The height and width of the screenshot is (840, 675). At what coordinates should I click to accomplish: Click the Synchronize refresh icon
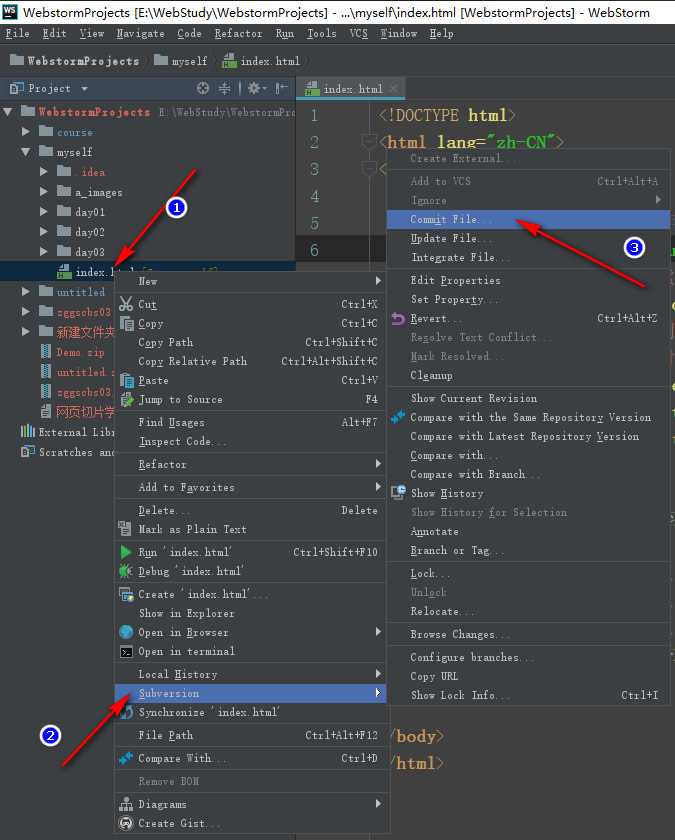coord(126,712)
